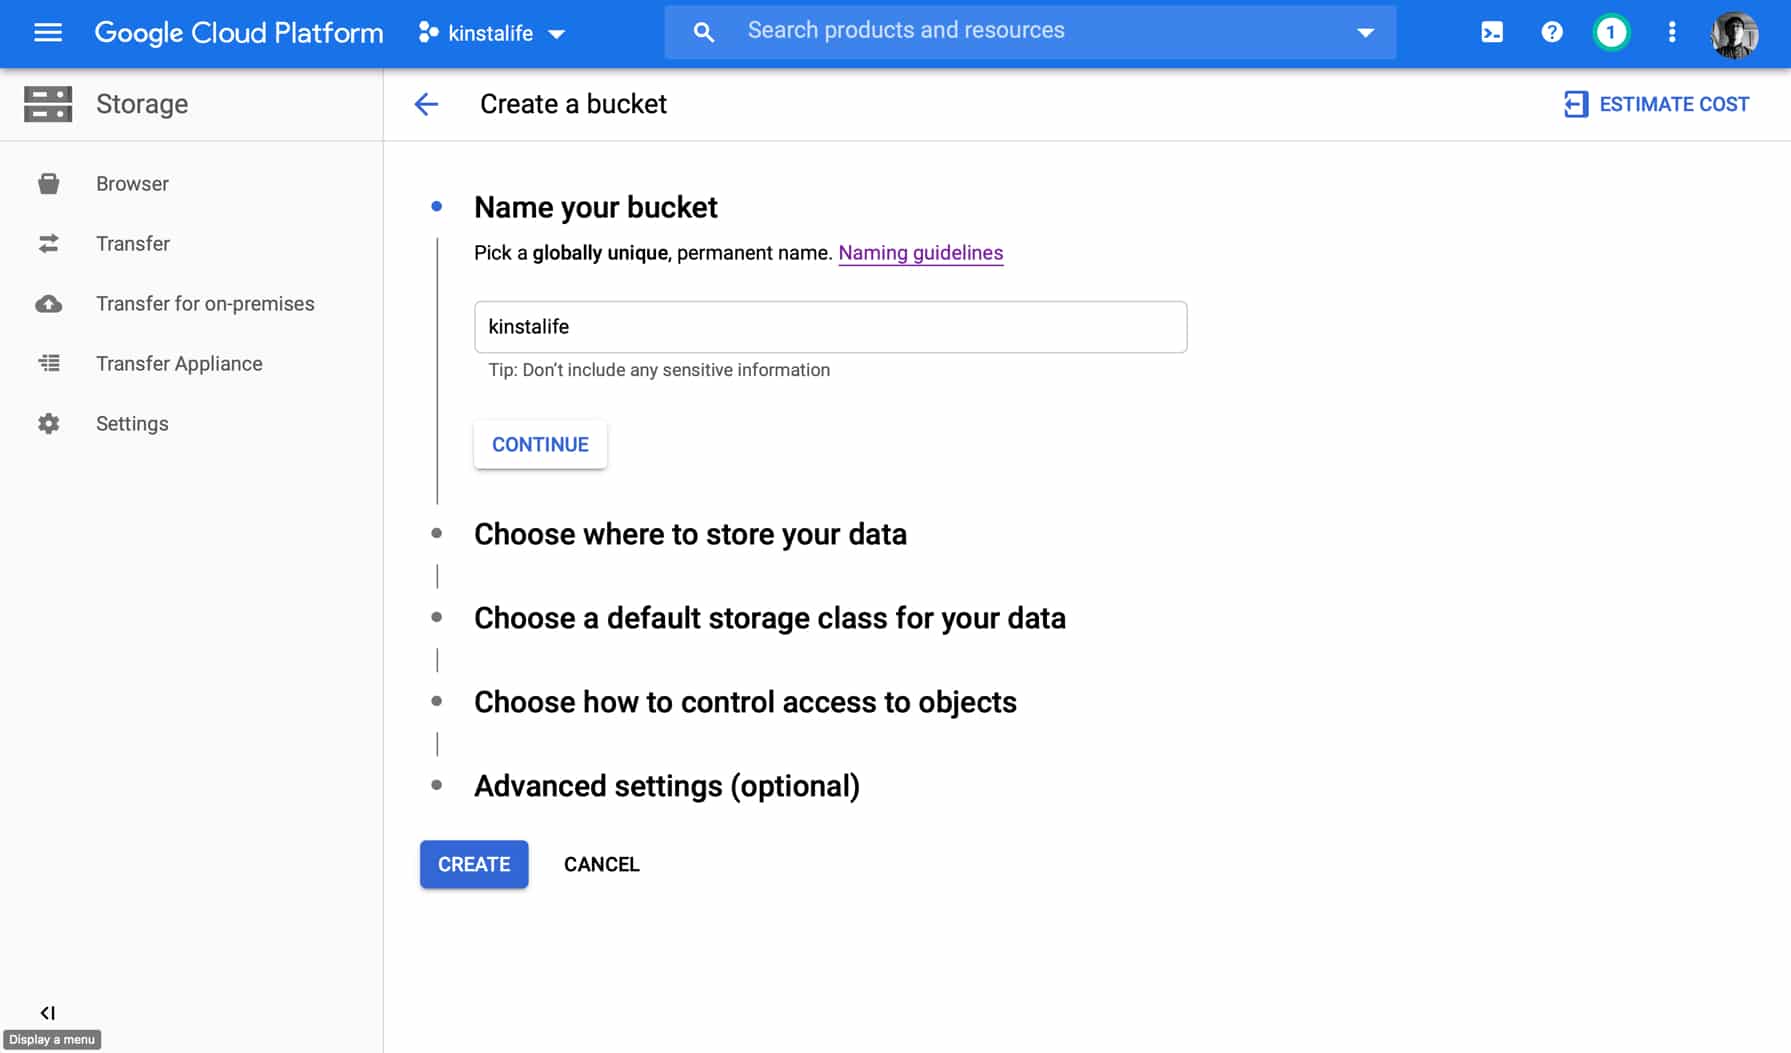Open the kinstalife project selector

point(491,33)
